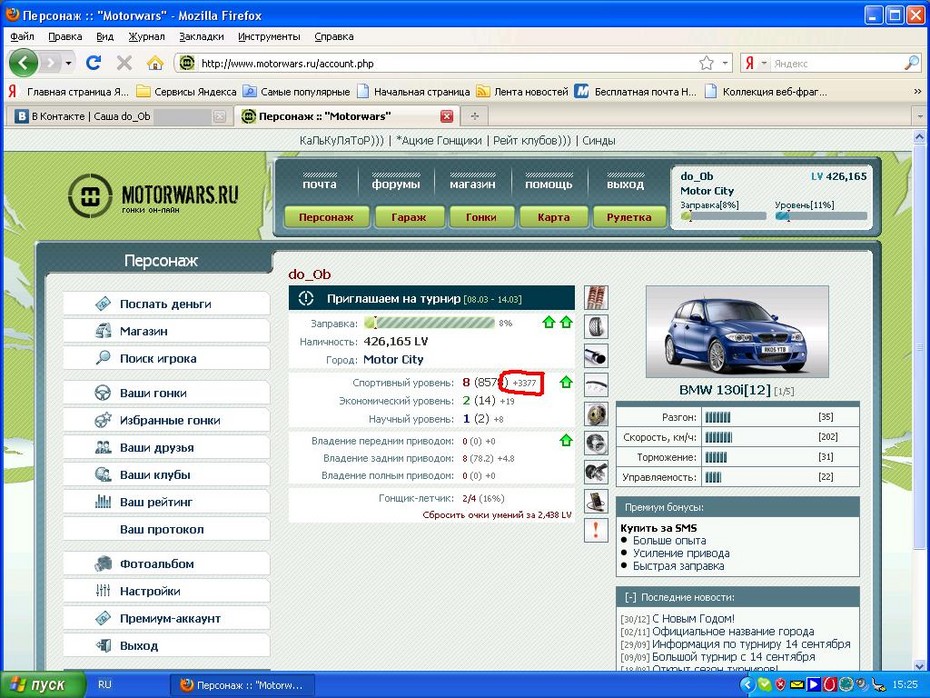
Task: Click the Заправка fuel progress bar in profile
Action: (x=429, y=323)
